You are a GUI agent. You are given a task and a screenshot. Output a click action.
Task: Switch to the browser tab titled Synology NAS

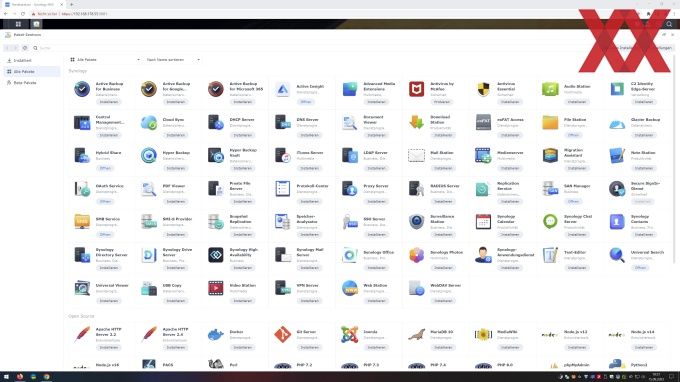tap(34, 4)
